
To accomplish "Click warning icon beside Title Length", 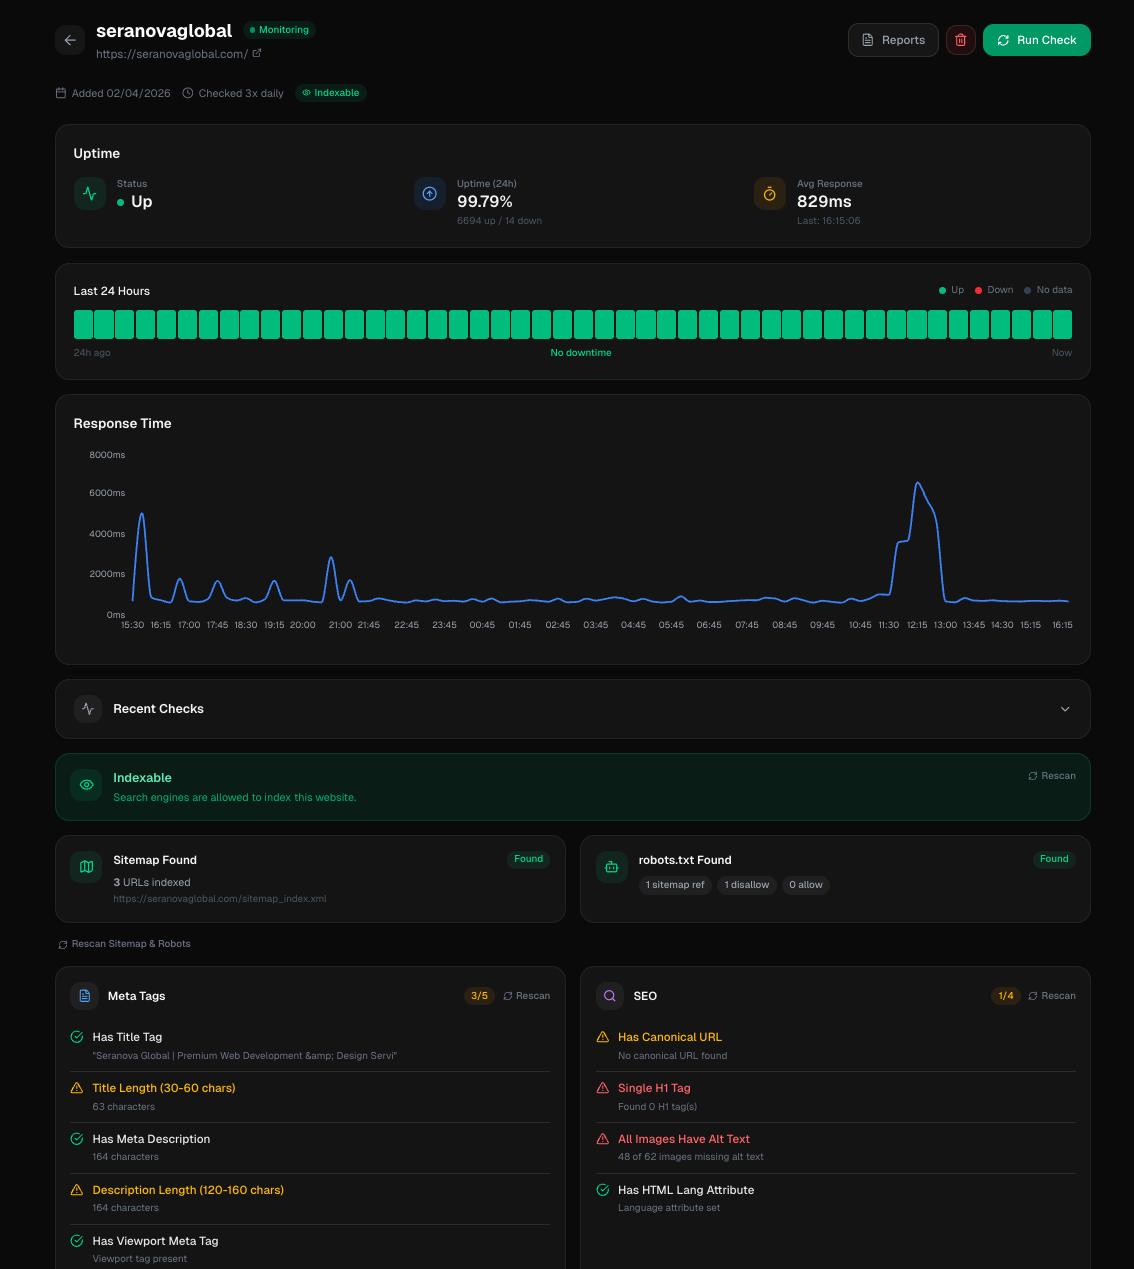I will 77,1088.
